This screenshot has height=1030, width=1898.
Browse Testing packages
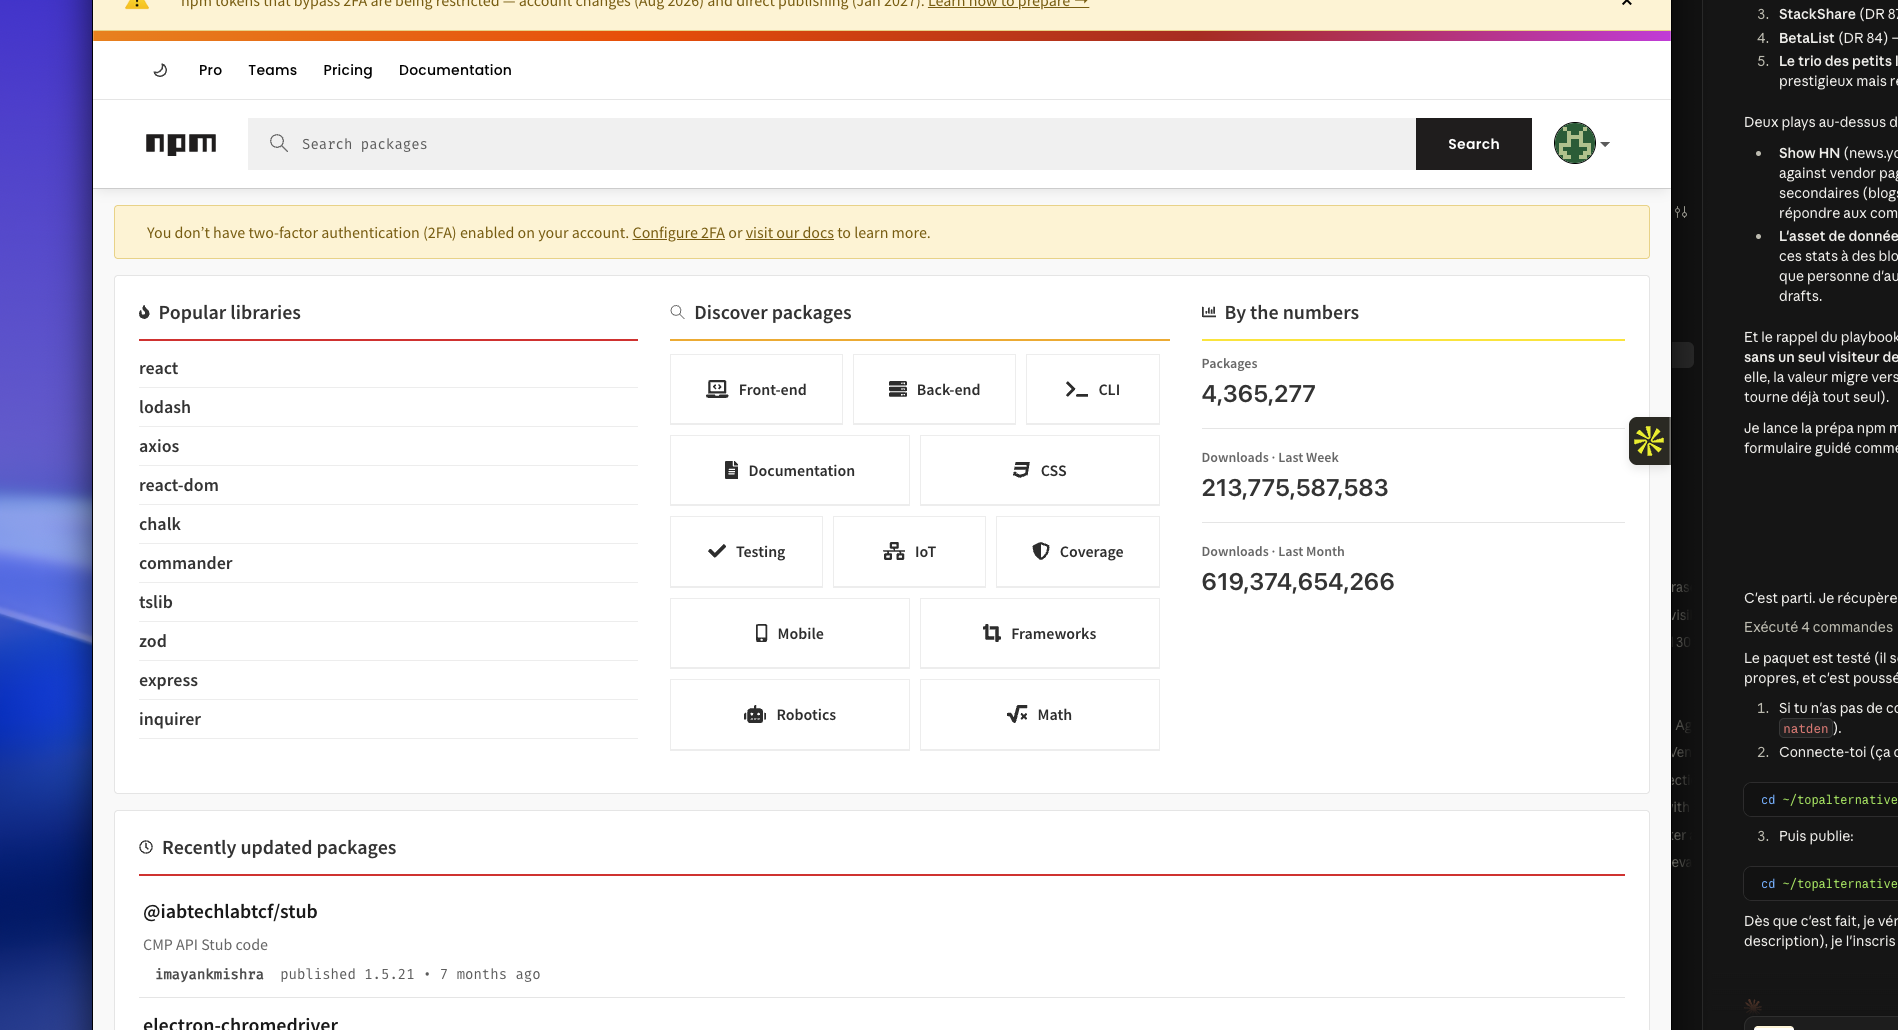[746, 551]
